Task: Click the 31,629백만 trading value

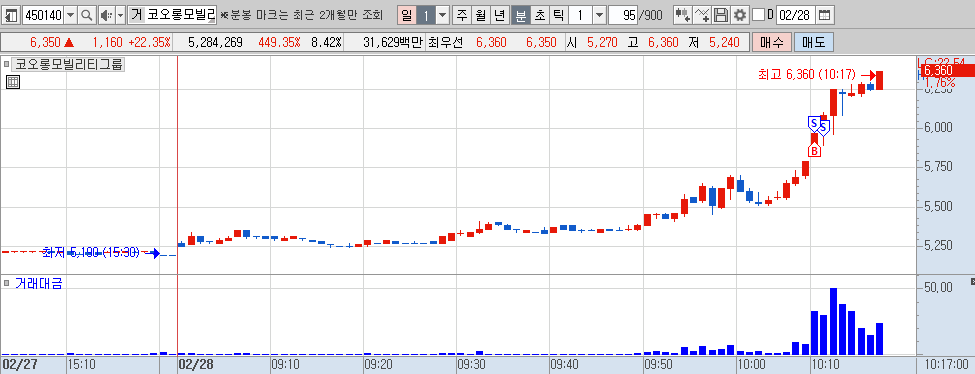Action: point(392,42)
